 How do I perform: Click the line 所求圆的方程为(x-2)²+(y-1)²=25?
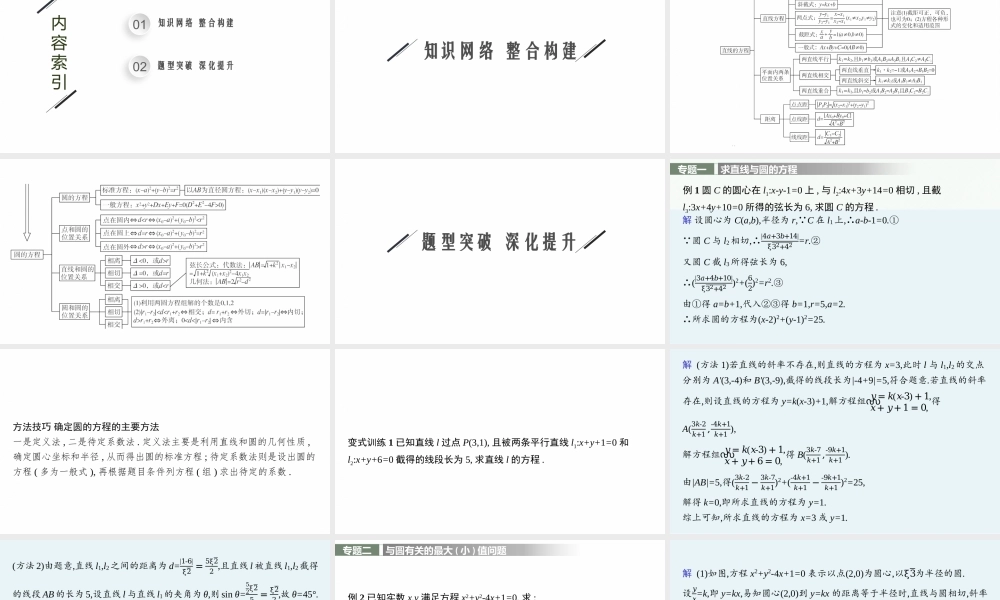(x=754, y=319)
